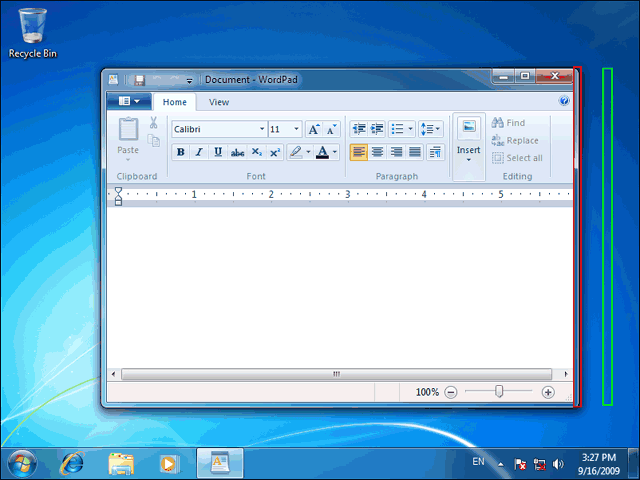Click the 3:27 PM clock in taskbar
This screenshot has width=640, height=480.
[x=598, y=458]
